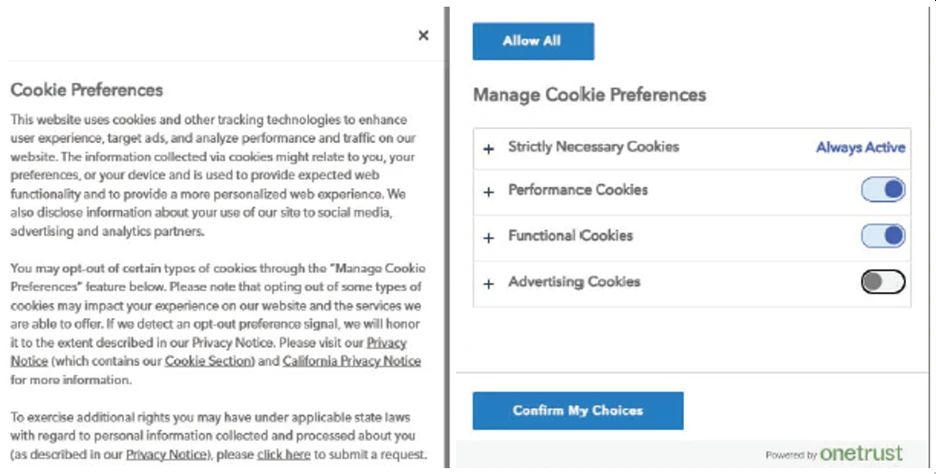
Task: Click the OneTrust logo
Action: [x=860, y=454]
